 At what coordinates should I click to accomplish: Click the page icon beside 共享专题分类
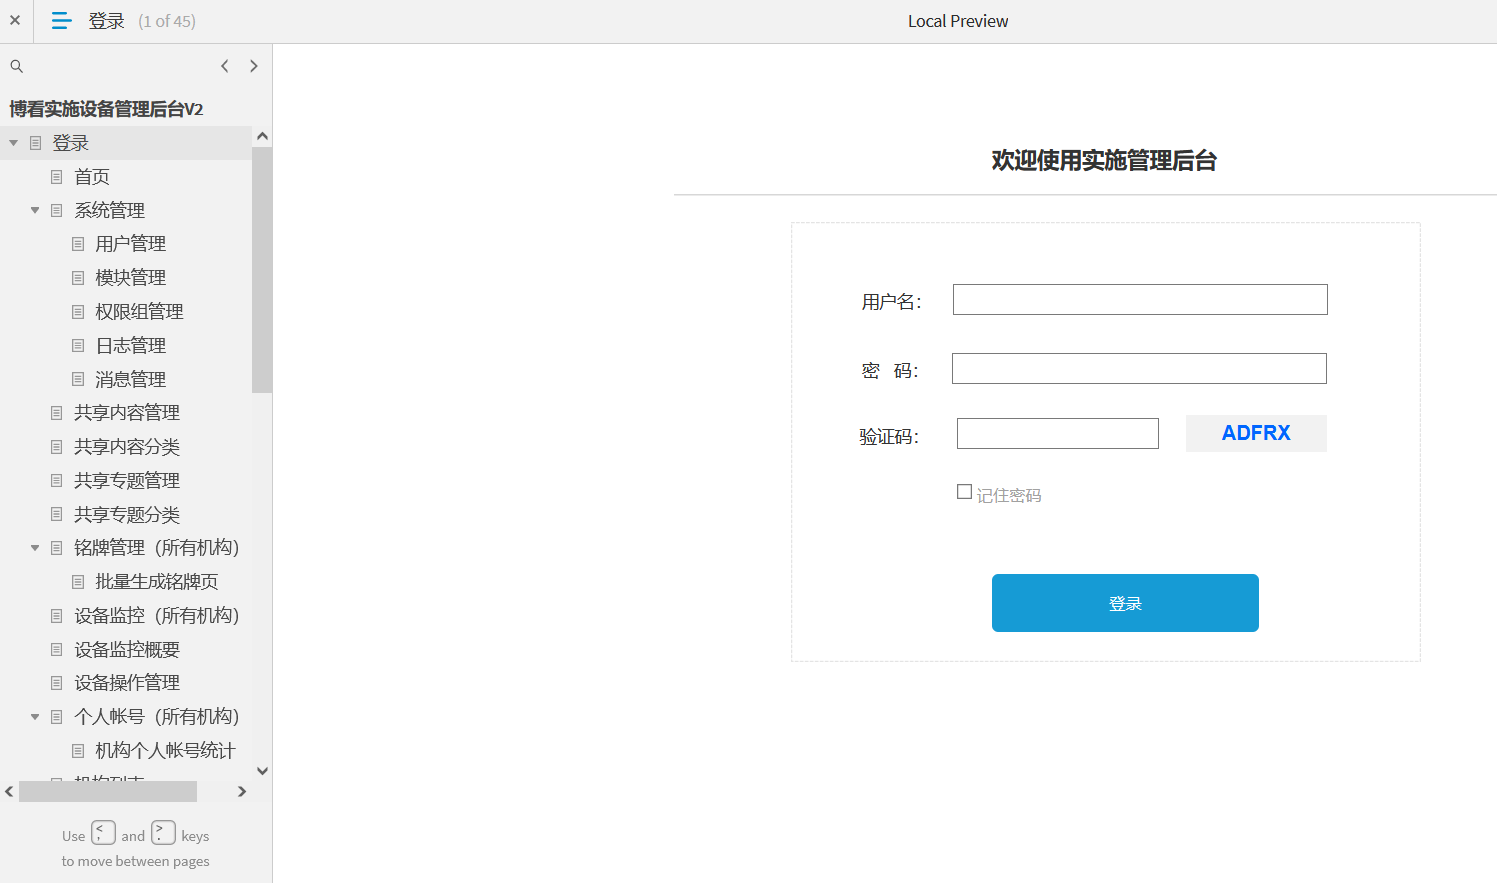(57, 515)
